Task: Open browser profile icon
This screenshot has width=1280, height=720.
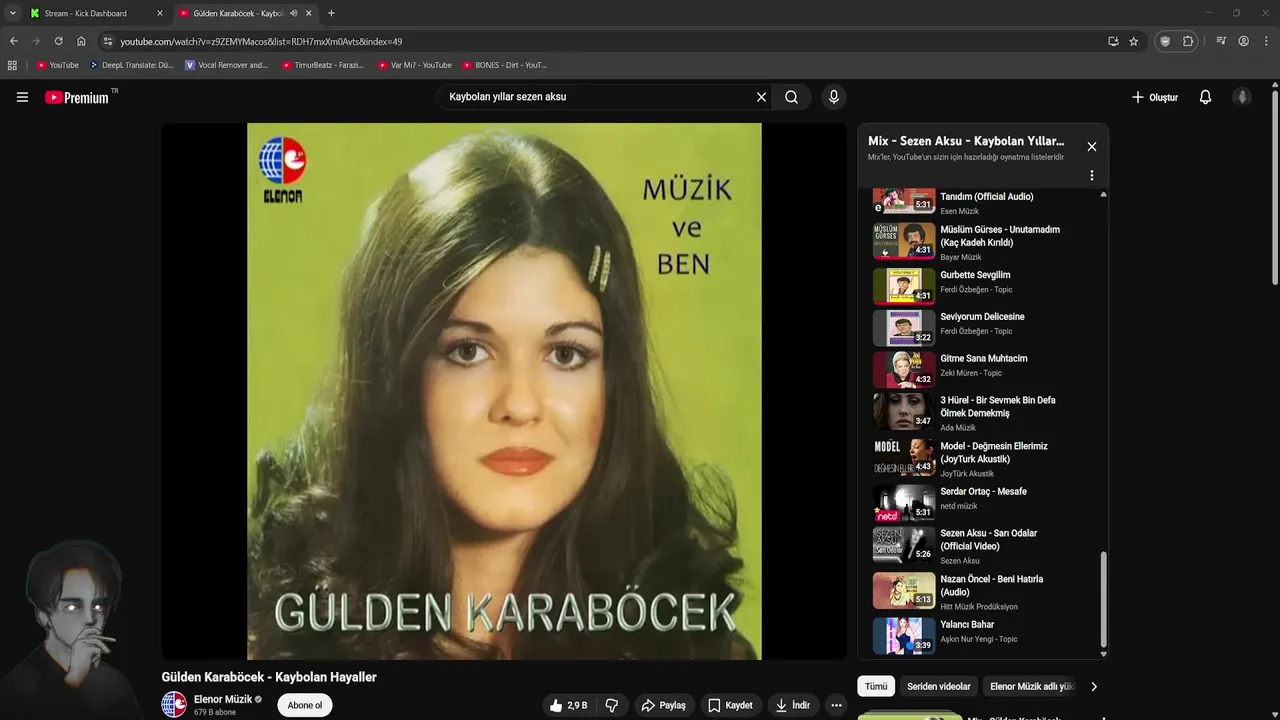Action: click(x=1244, y=41)
